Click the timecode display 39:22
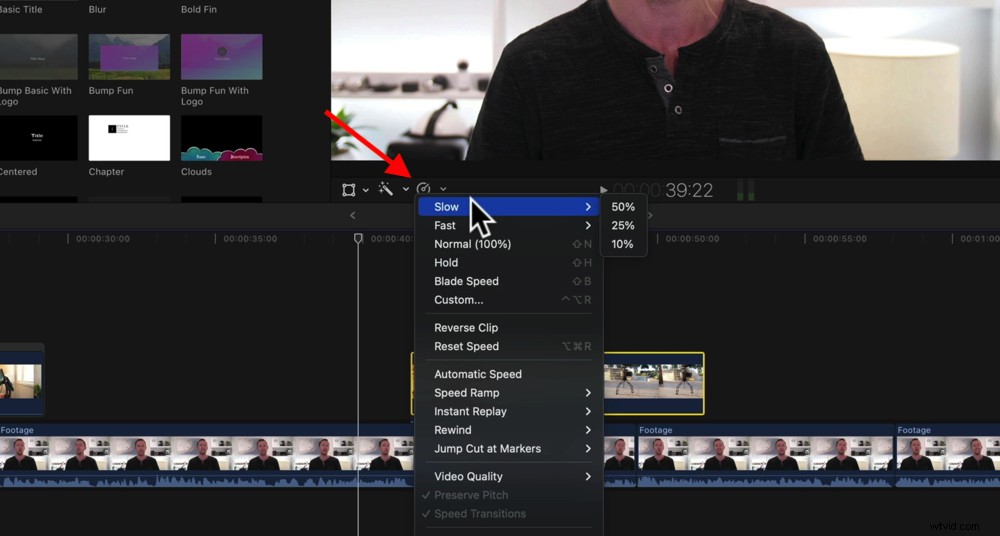The image size is (1000, 536). 689,190
